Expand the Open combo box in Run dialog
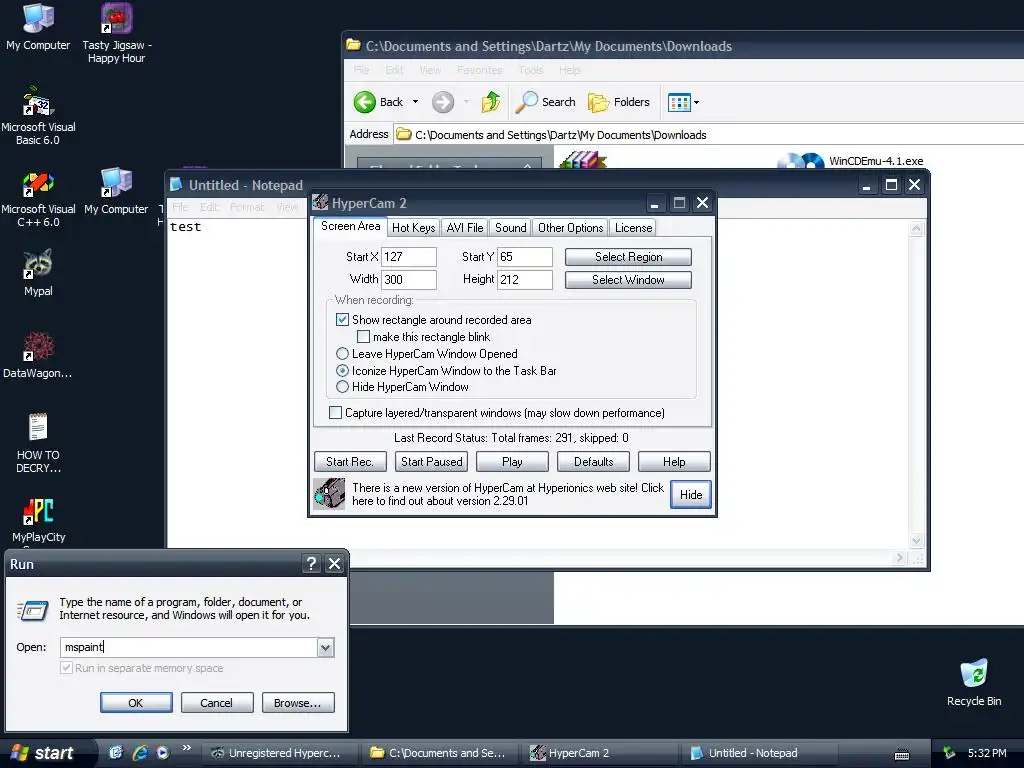 click(x=325, y=647)
